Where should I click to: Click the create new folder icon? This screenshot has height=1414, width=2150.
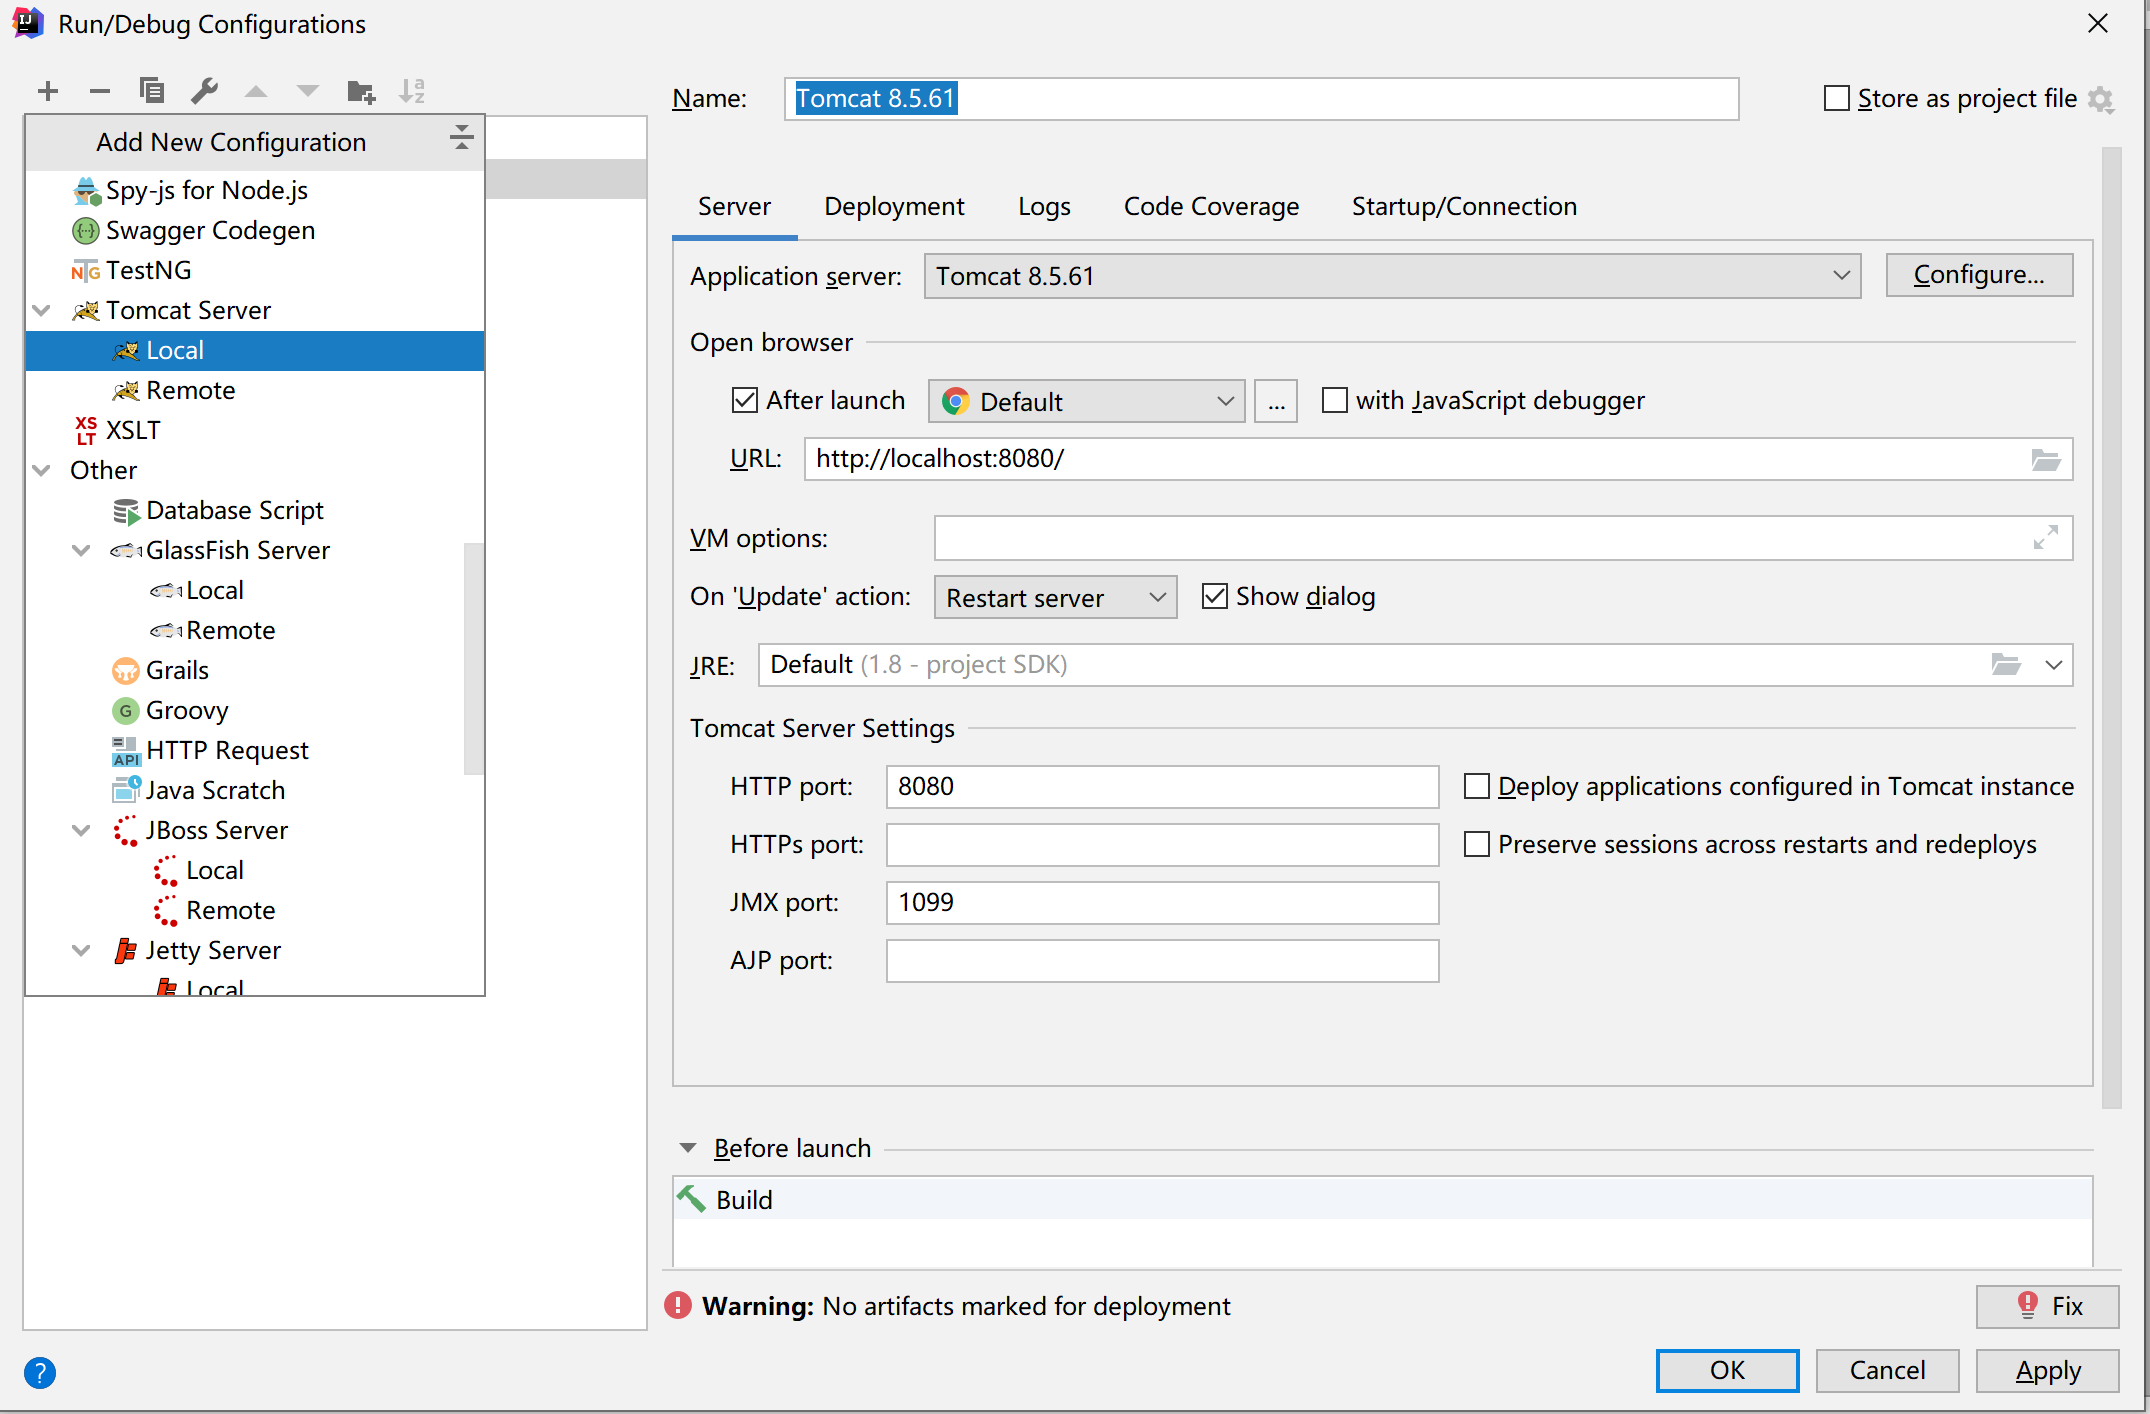click(x=360, y=92)
